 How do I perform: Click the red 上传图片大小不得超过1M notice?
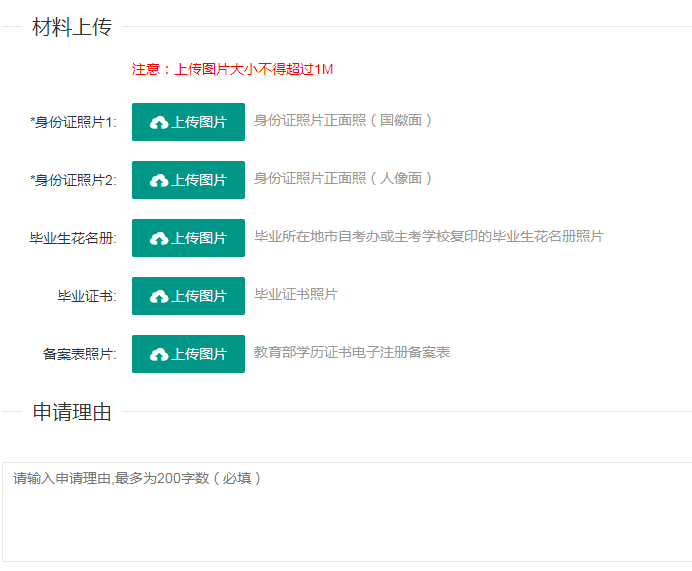tap(232, 69)
